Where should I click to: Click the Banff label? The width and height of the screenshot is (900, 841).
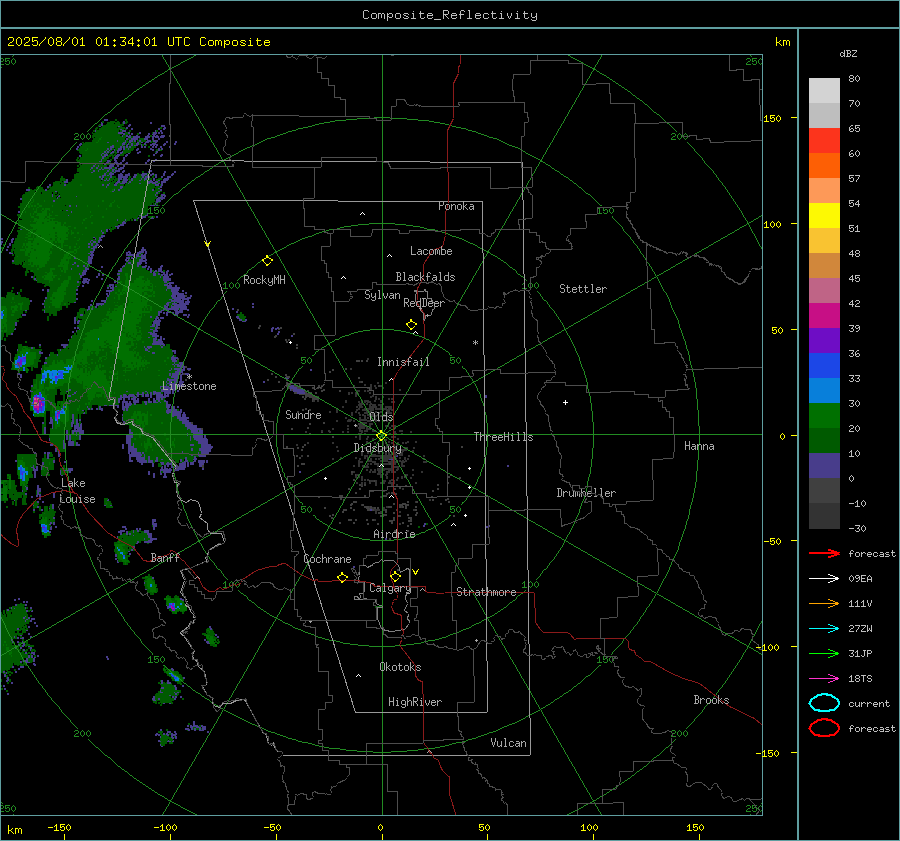click(165, 557)
